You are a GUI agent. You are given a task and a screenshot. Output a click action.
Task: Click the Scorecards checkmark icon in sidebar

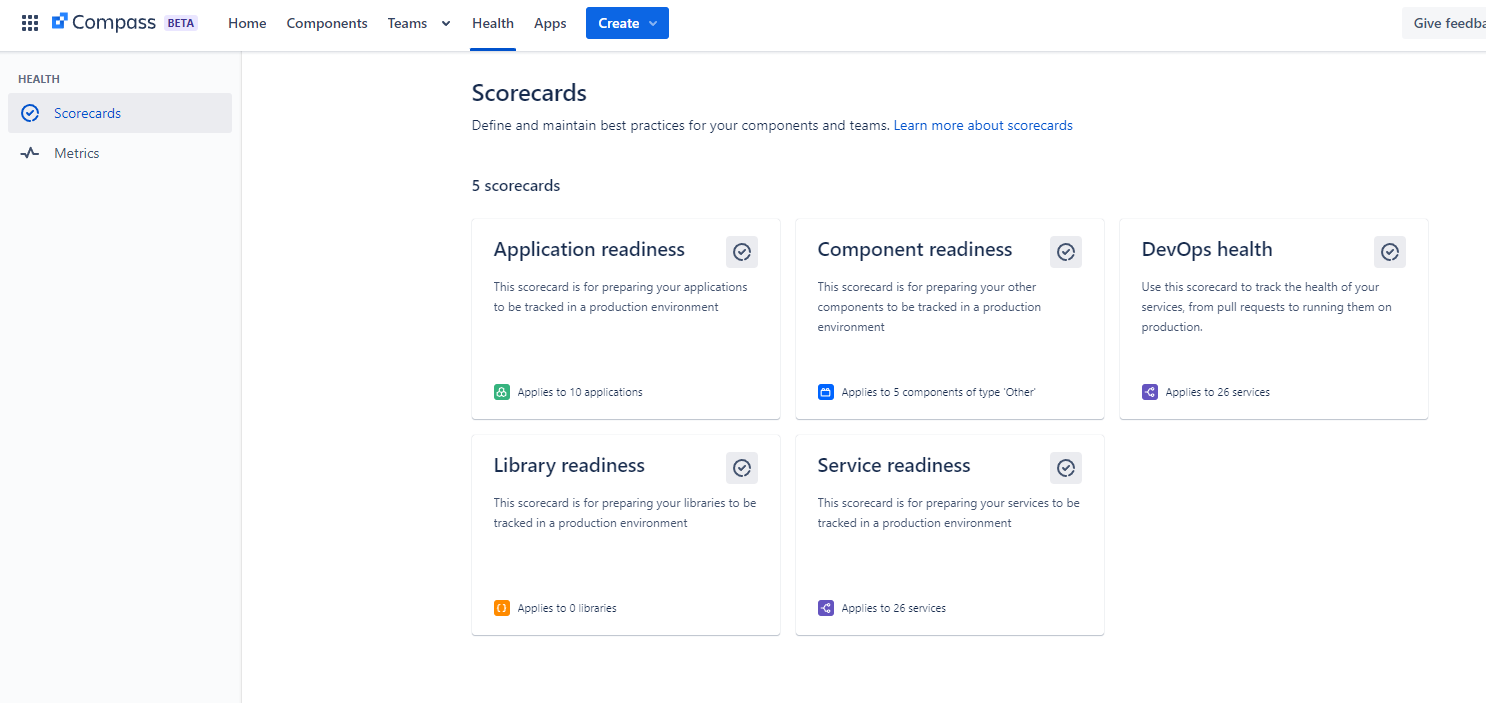point(30,113)
